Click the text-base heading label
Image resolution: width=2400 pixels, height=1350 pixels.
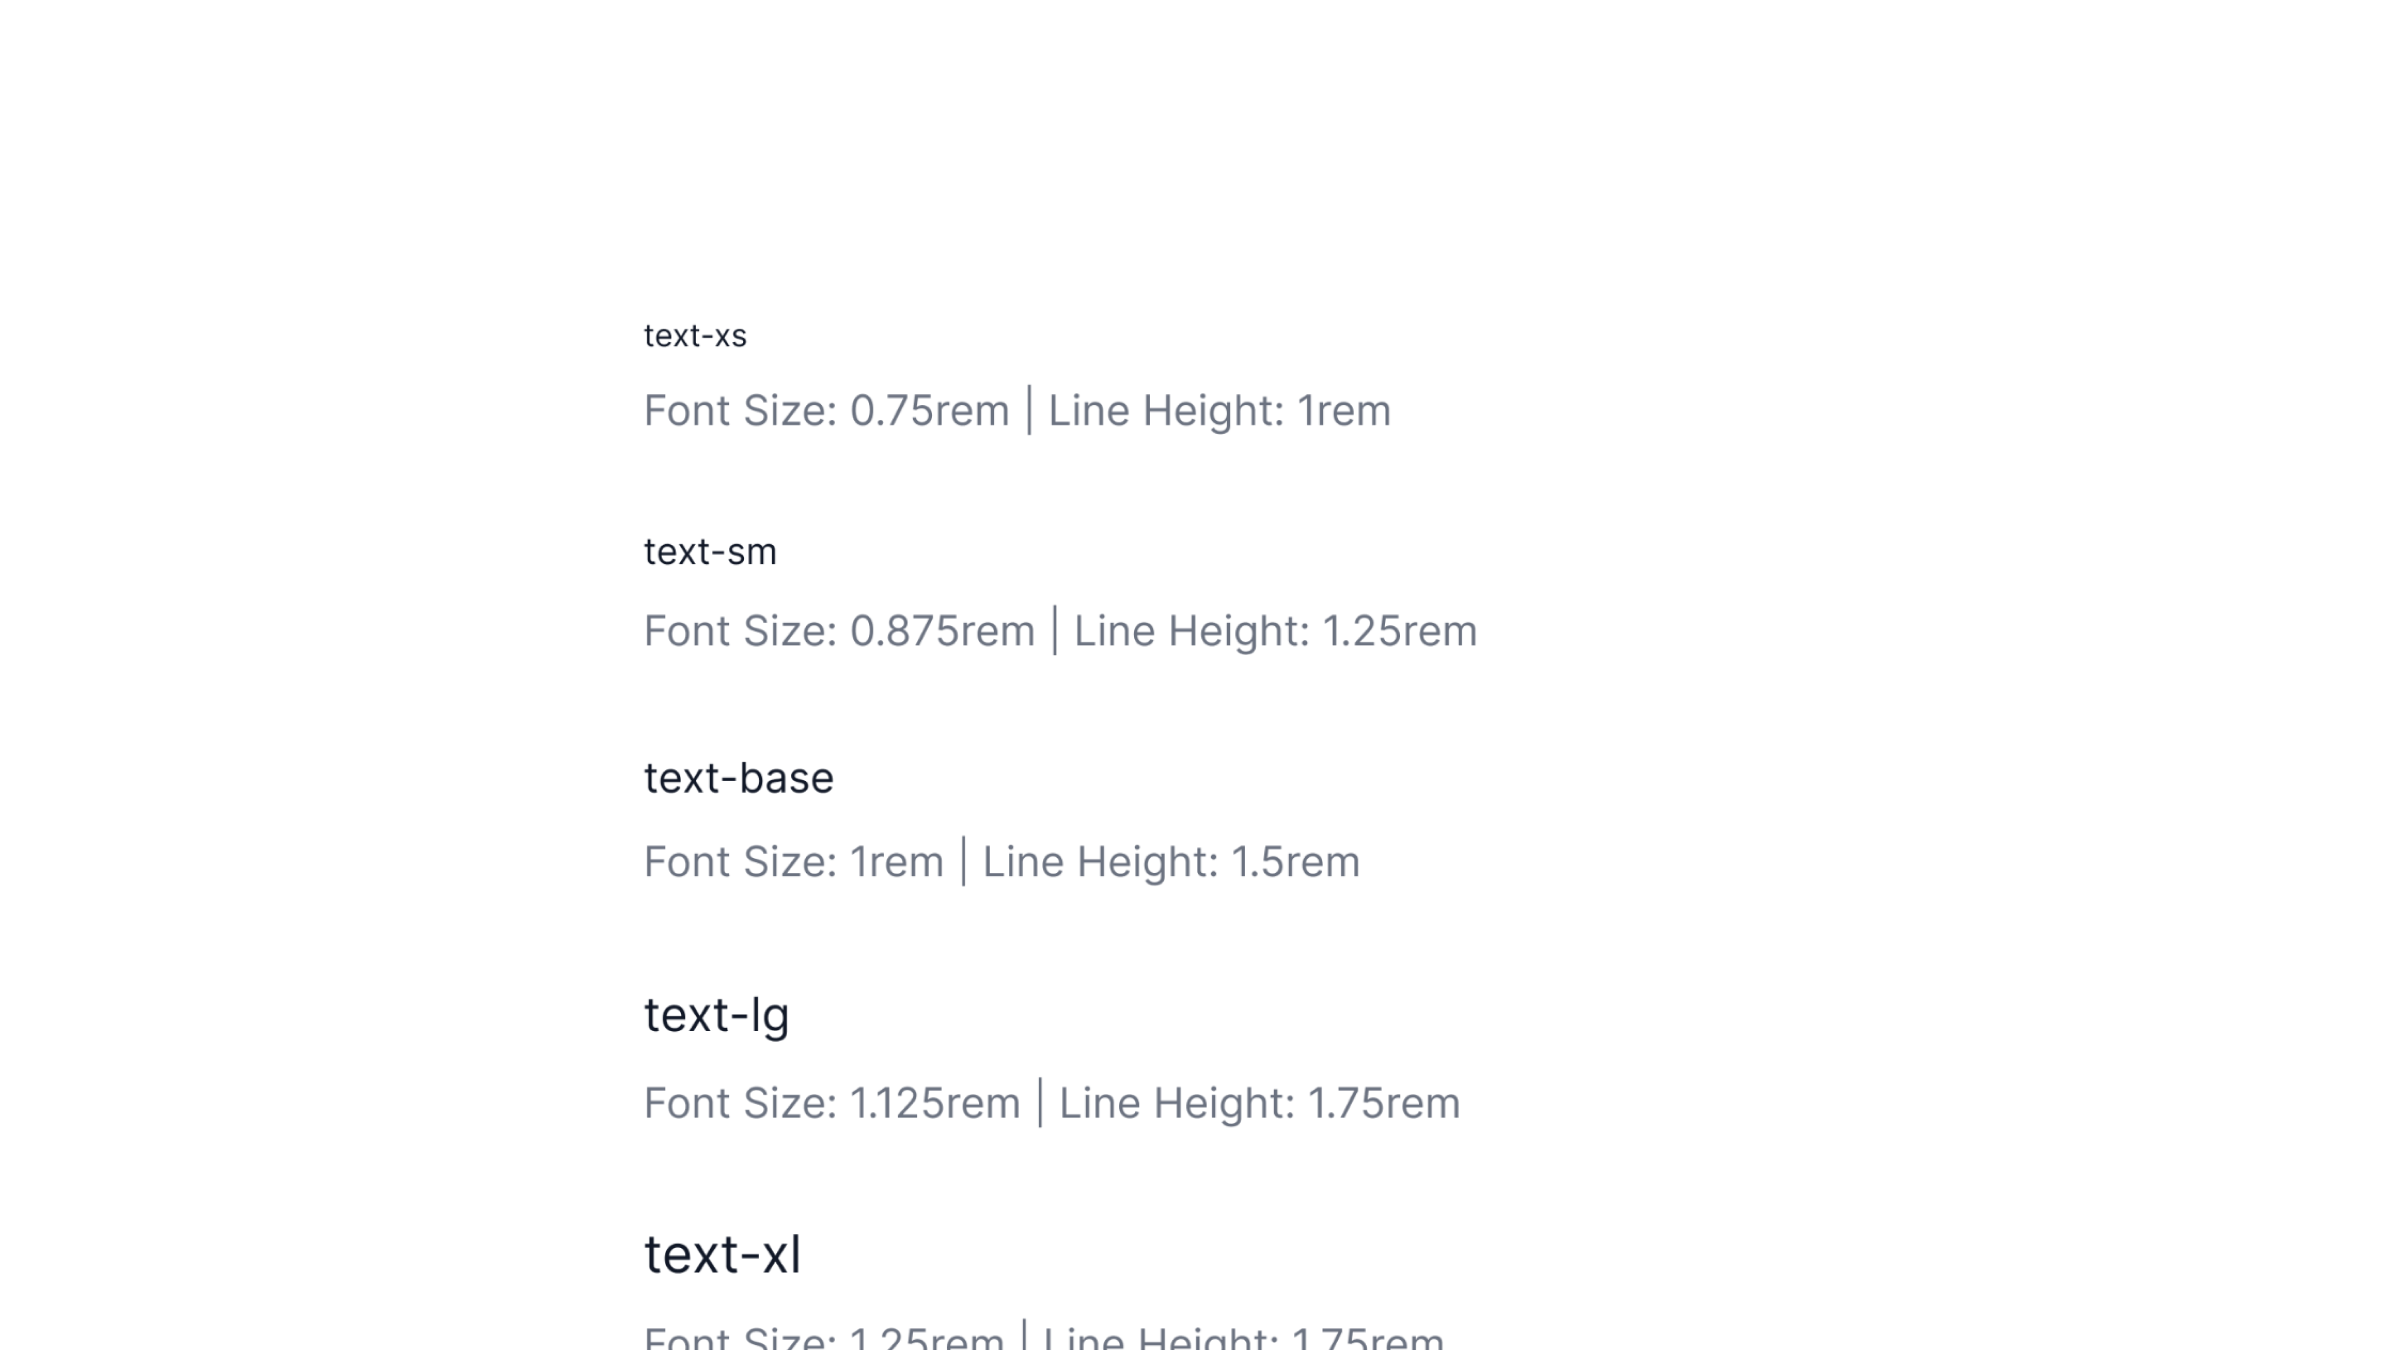point(738,779)
